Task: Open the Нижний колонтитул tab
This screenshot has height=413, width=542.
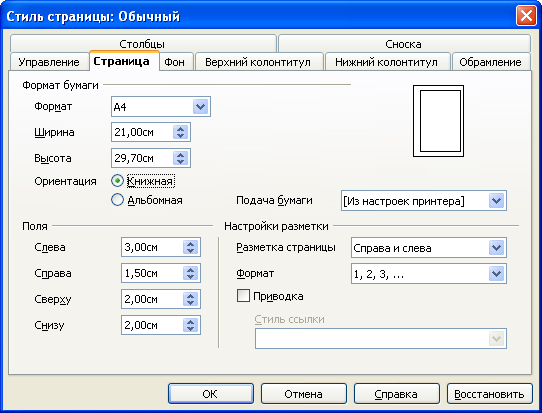Action: pyautogui.click(x=387, y=62)
